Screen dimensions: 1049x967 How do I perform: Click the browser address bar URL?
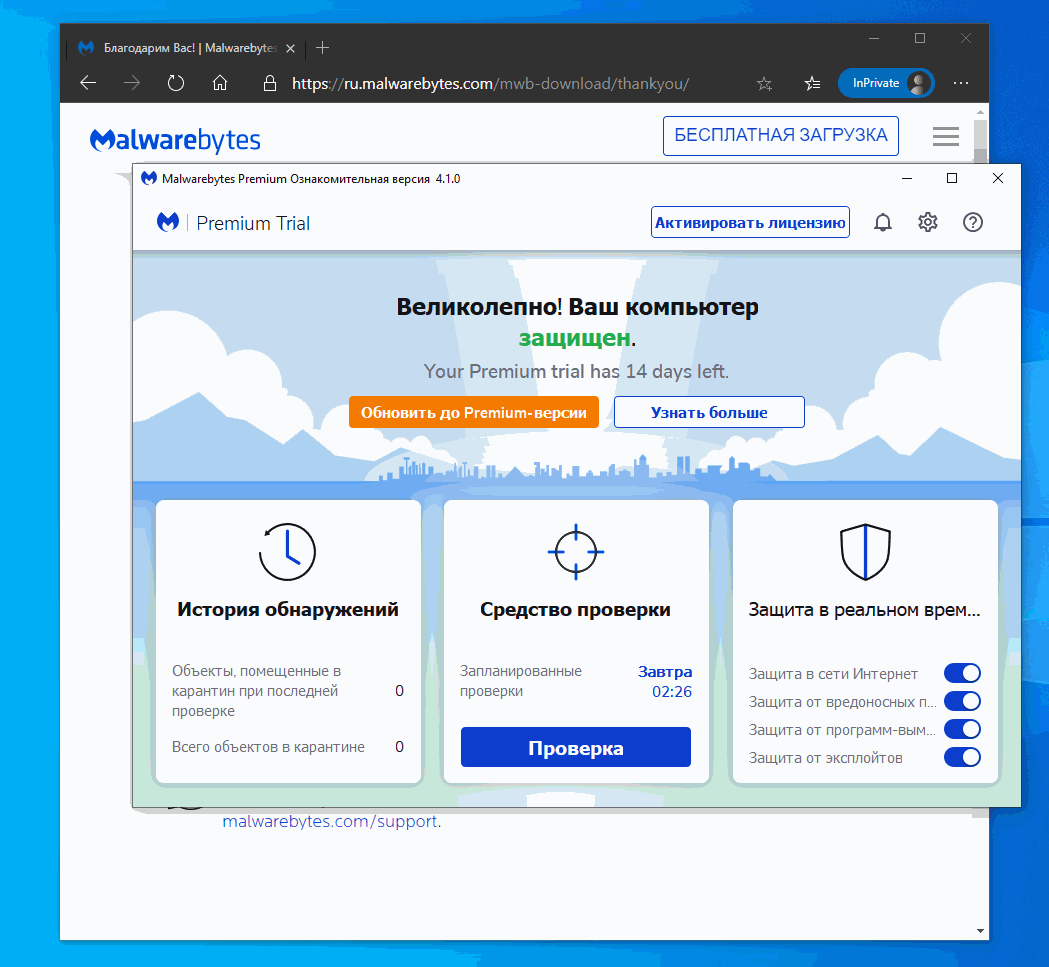(490, 84)
